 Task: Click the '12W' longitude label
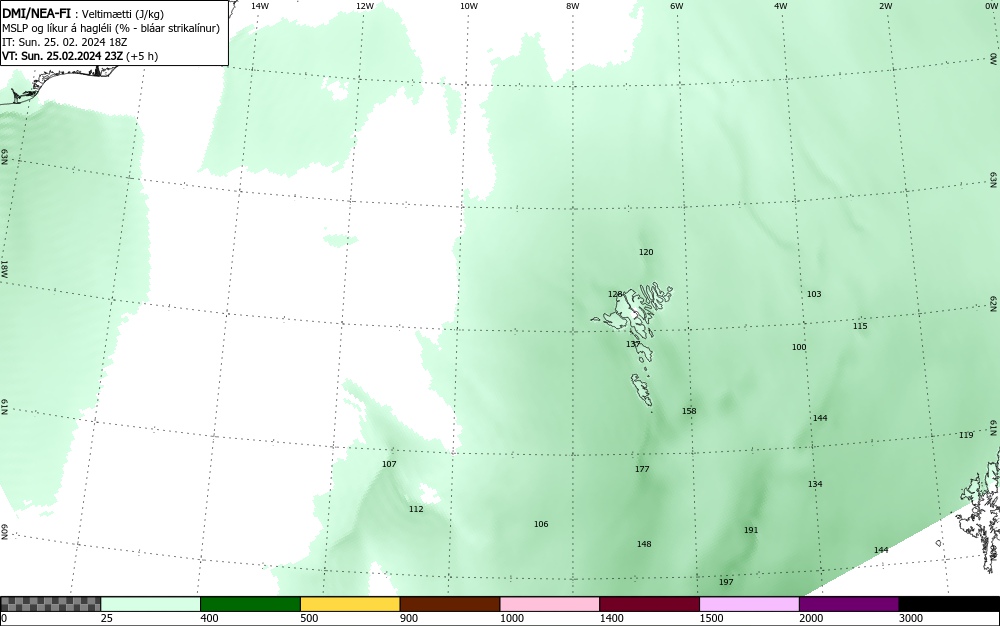click(x=364, y=6)
